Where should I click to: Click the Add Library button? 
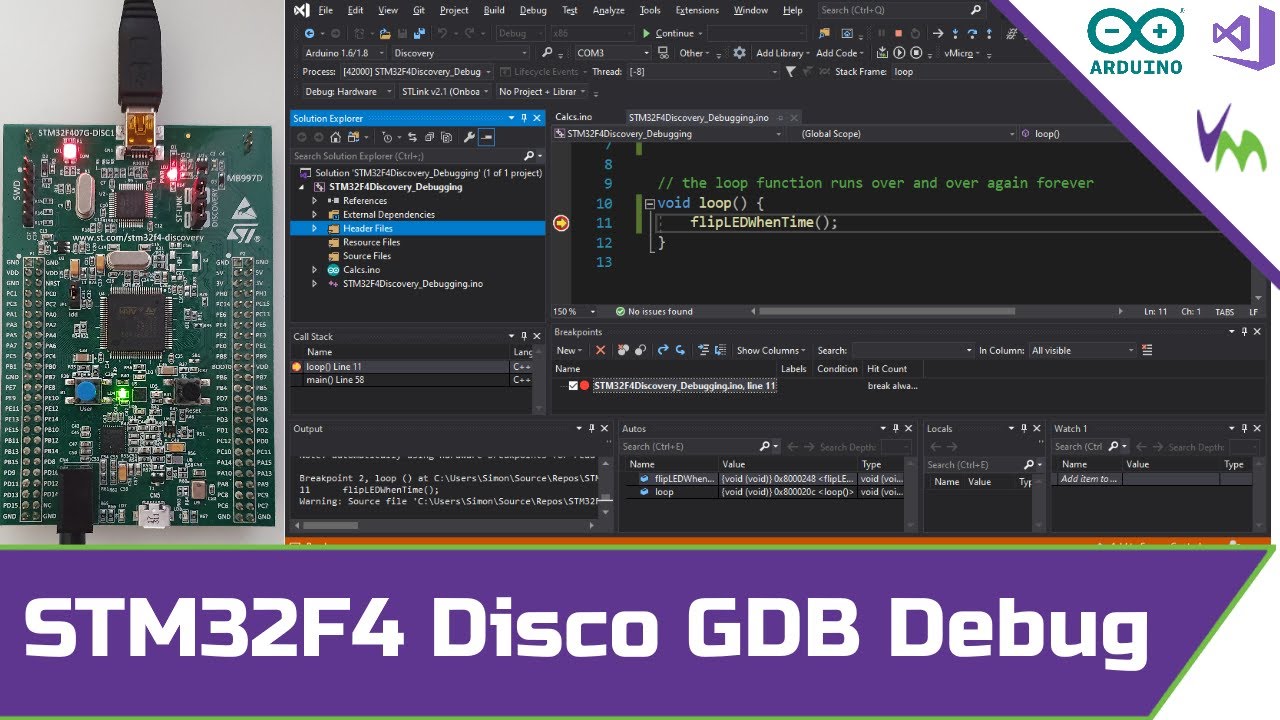(783, 53)
